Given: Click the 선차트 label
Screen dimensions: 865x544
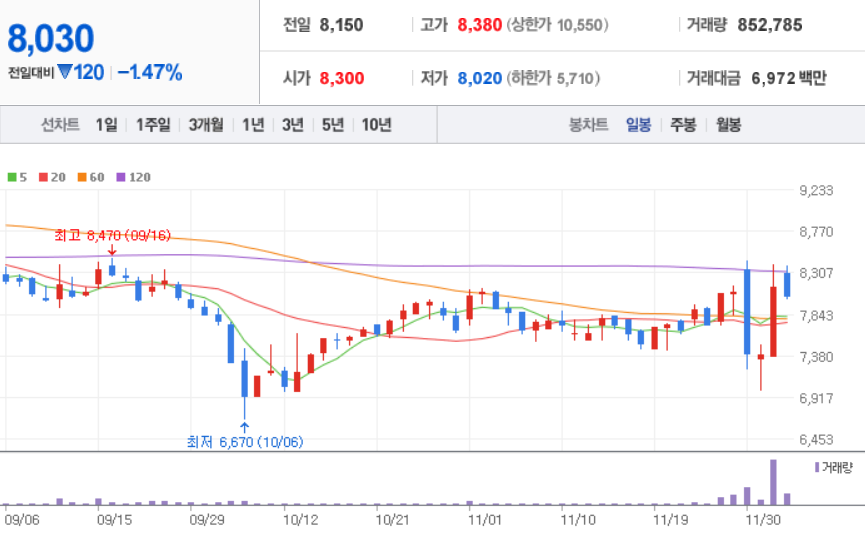Looking at the screenshot, I should 60,125.
